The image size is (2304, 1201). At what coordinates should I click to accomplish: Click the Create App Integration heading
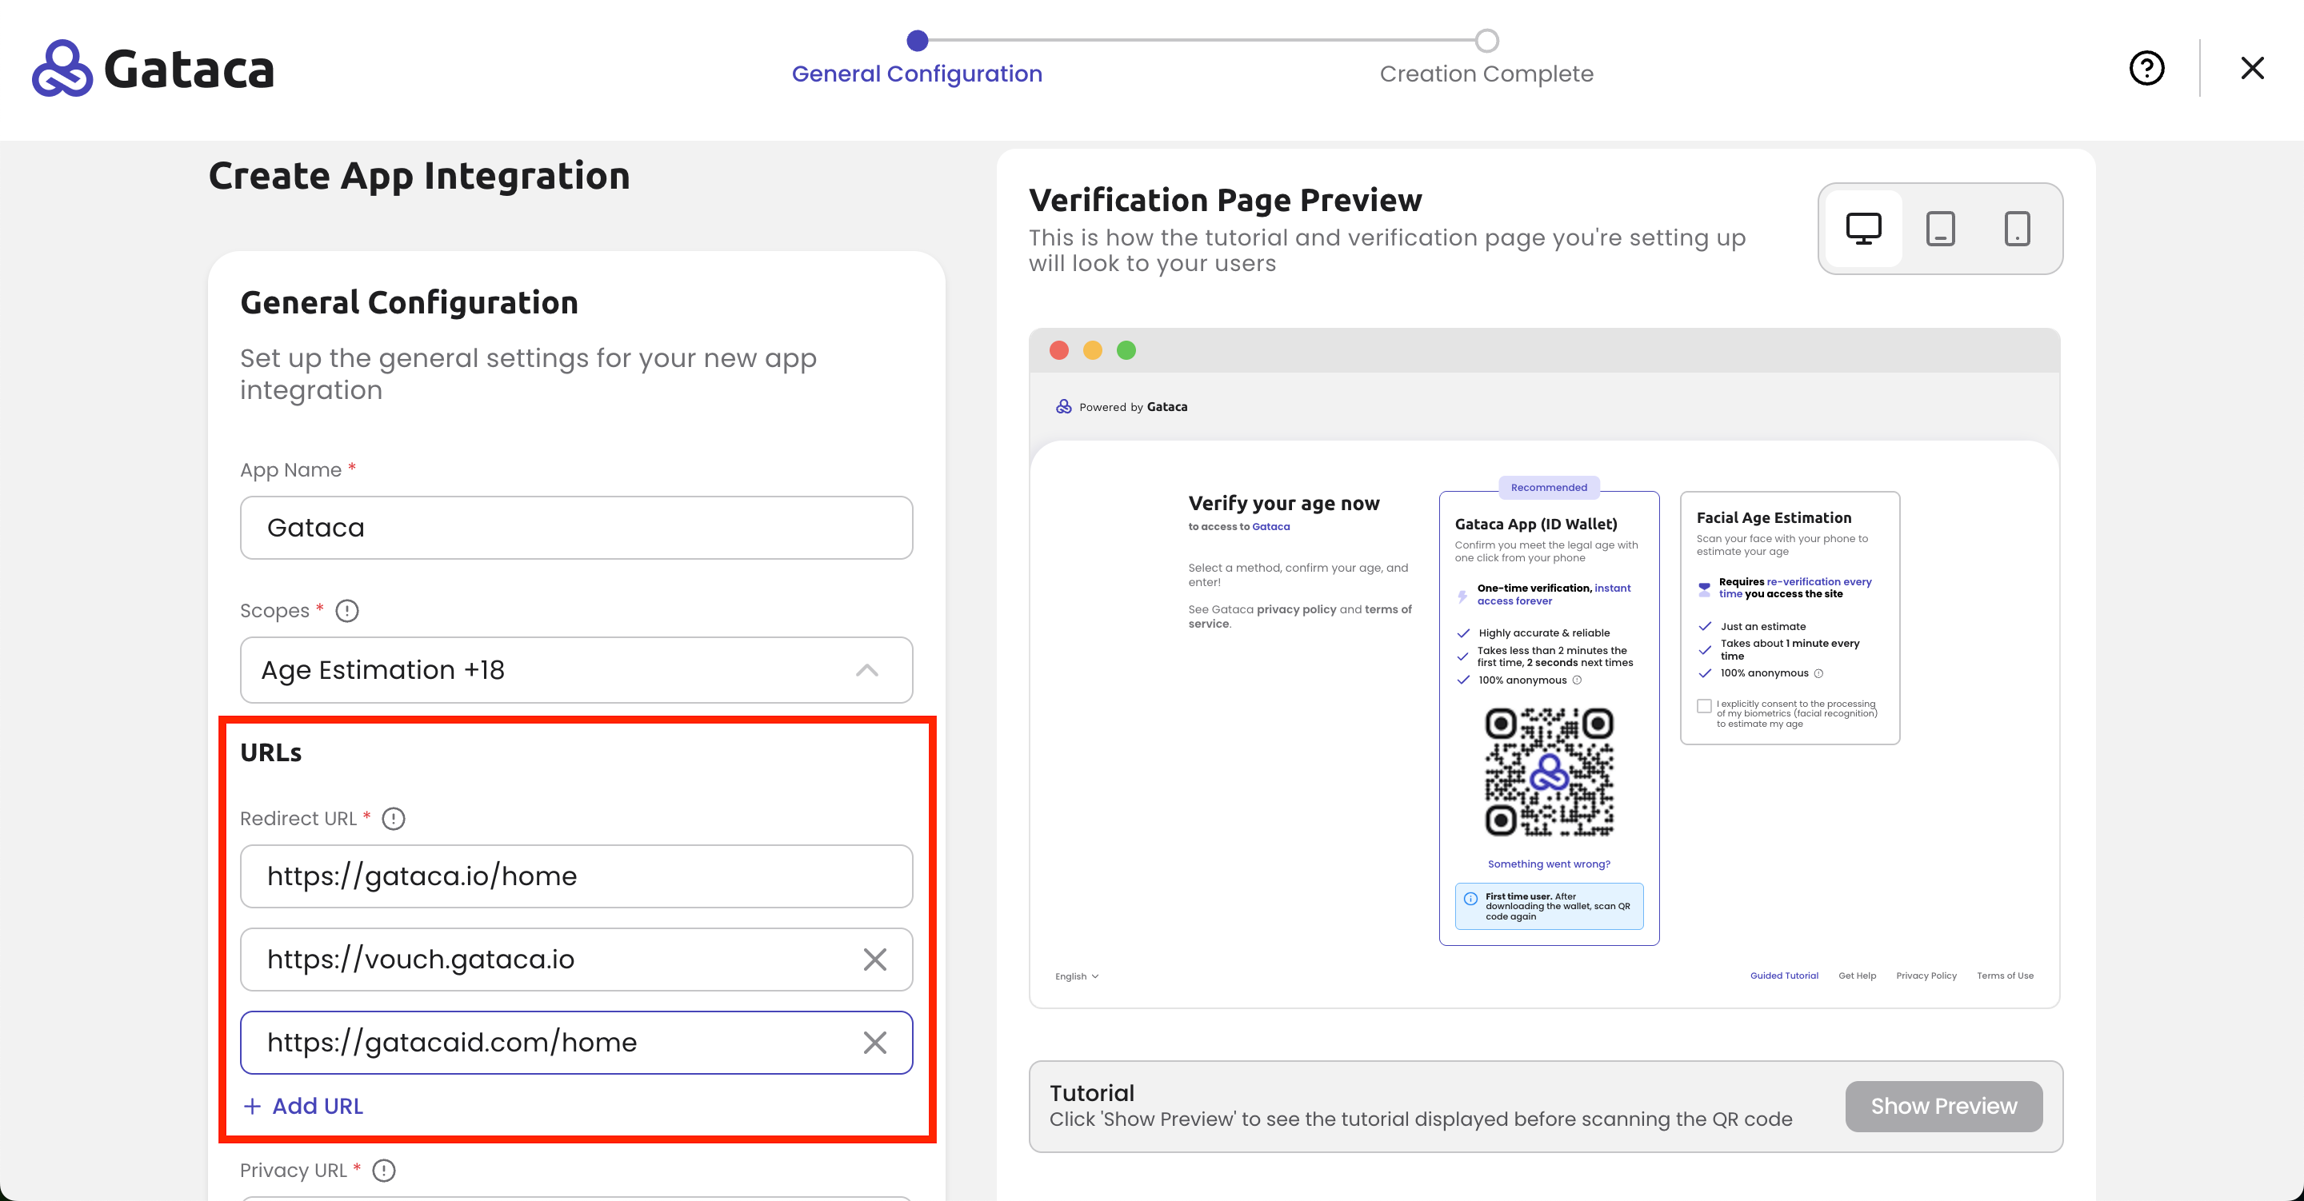point(419,176)
